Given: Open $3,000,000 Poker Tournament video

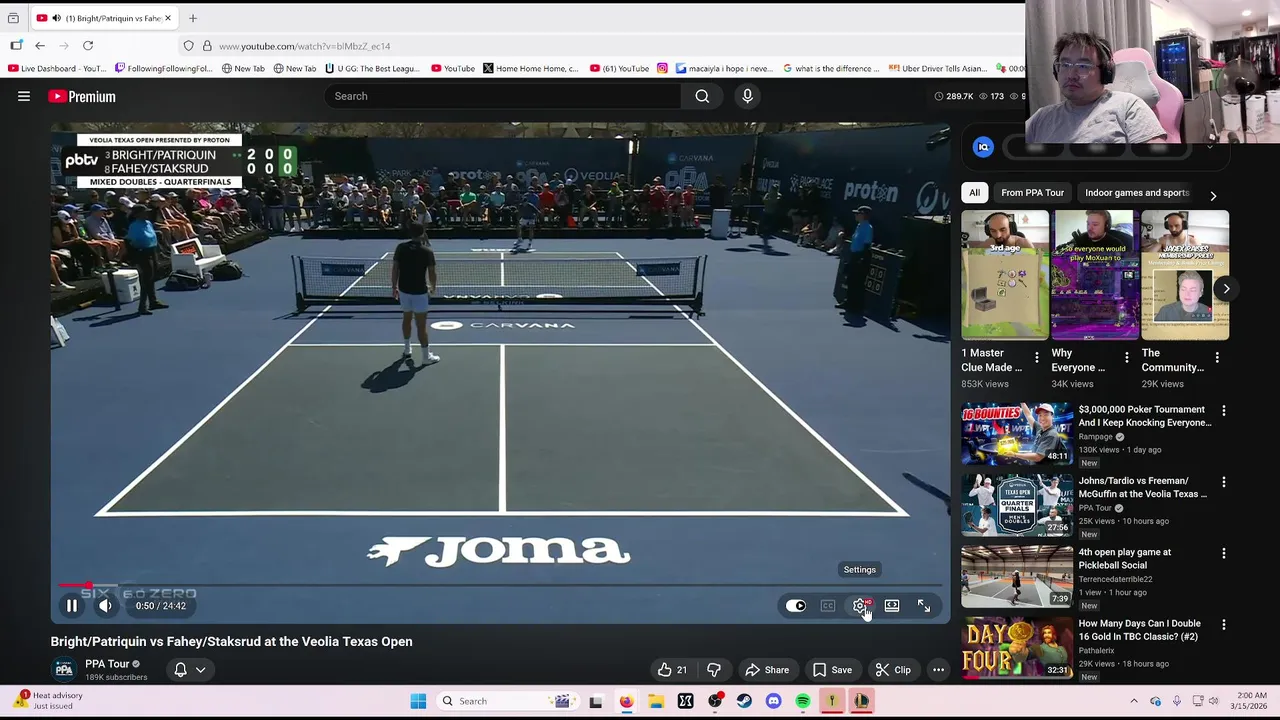Looking at the screenshot, I should 1144,416.
